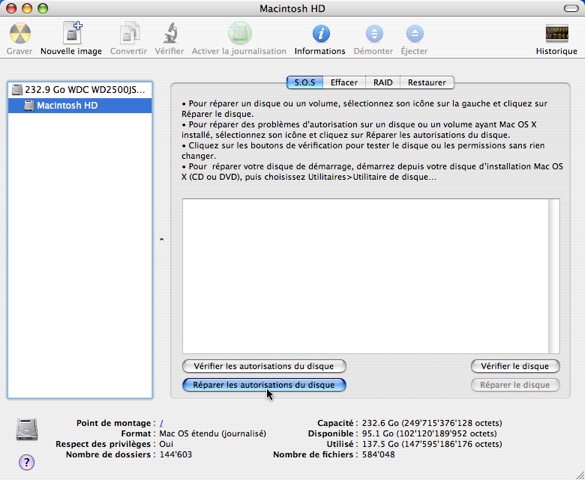585x480 pixels.
Task: Switch to the RAID tab
Action: click(x=383, y=82)
